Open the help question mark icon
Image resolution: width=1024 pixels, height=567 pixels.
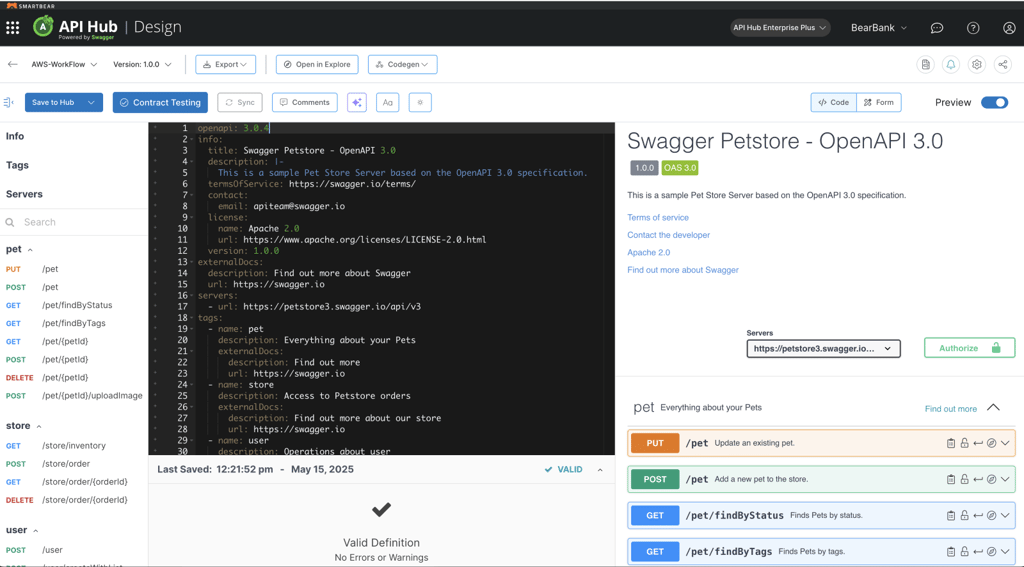point(973,28)
